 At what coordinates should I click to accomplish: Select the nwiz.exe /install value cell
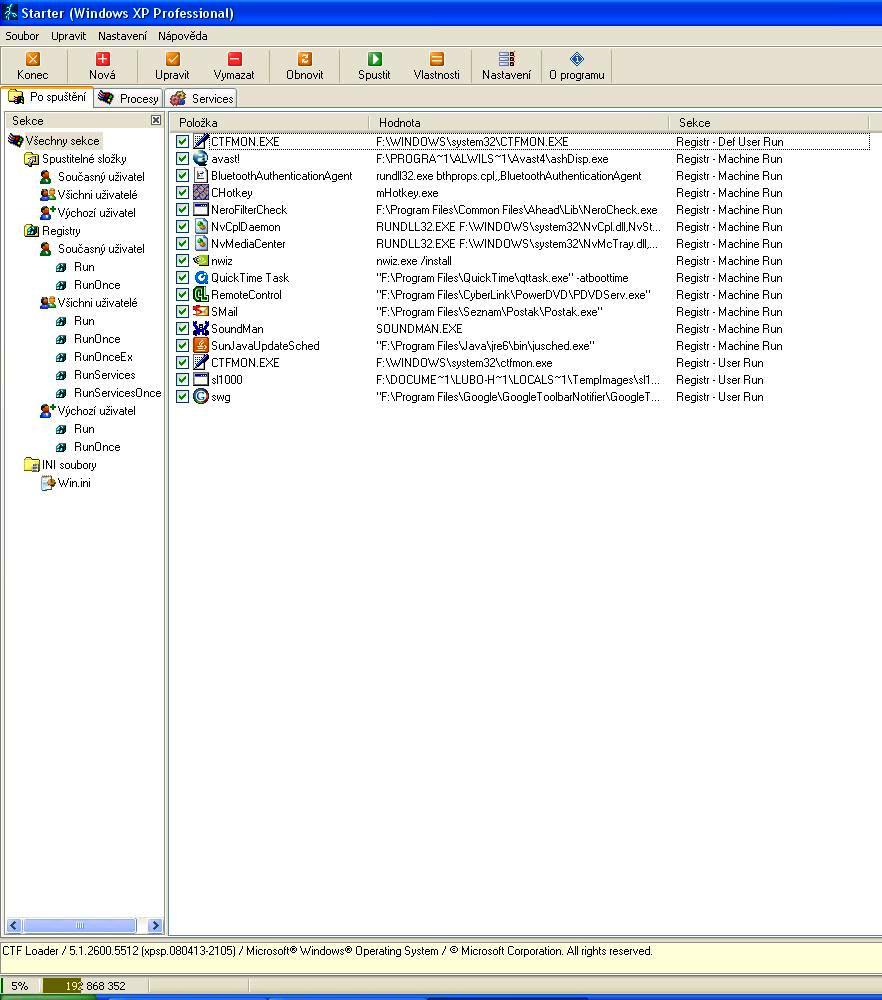click(x=414, y=261)
